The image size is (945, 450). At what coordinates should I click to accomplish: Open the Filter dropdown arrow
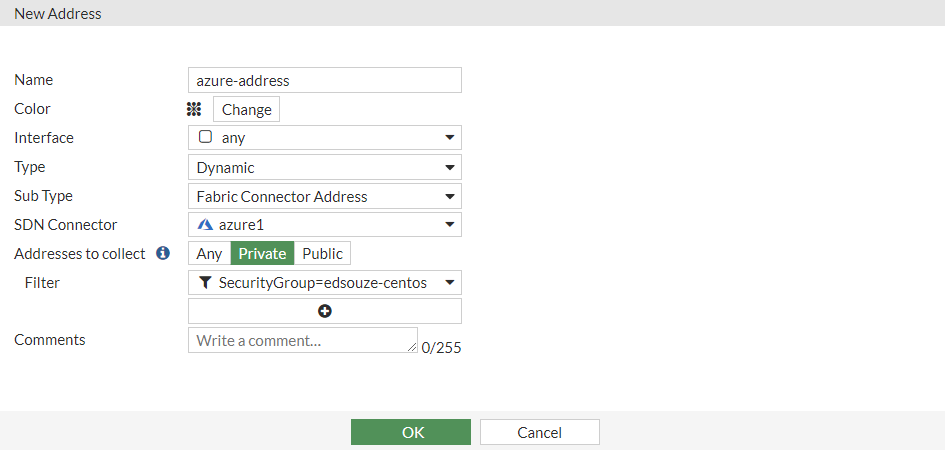450,283
